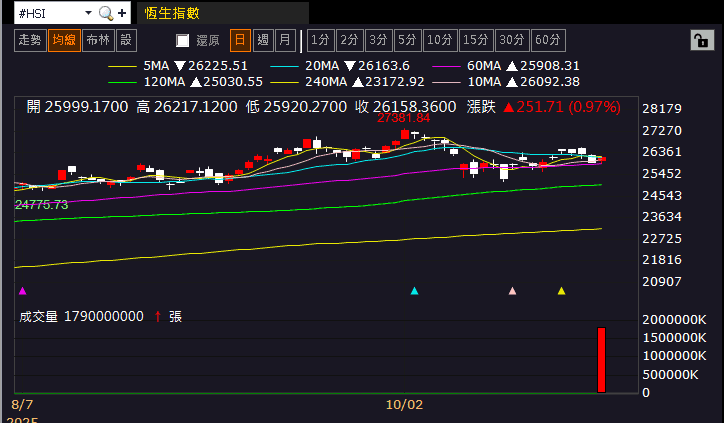Switch to the 5分 interval

(408, 40)
